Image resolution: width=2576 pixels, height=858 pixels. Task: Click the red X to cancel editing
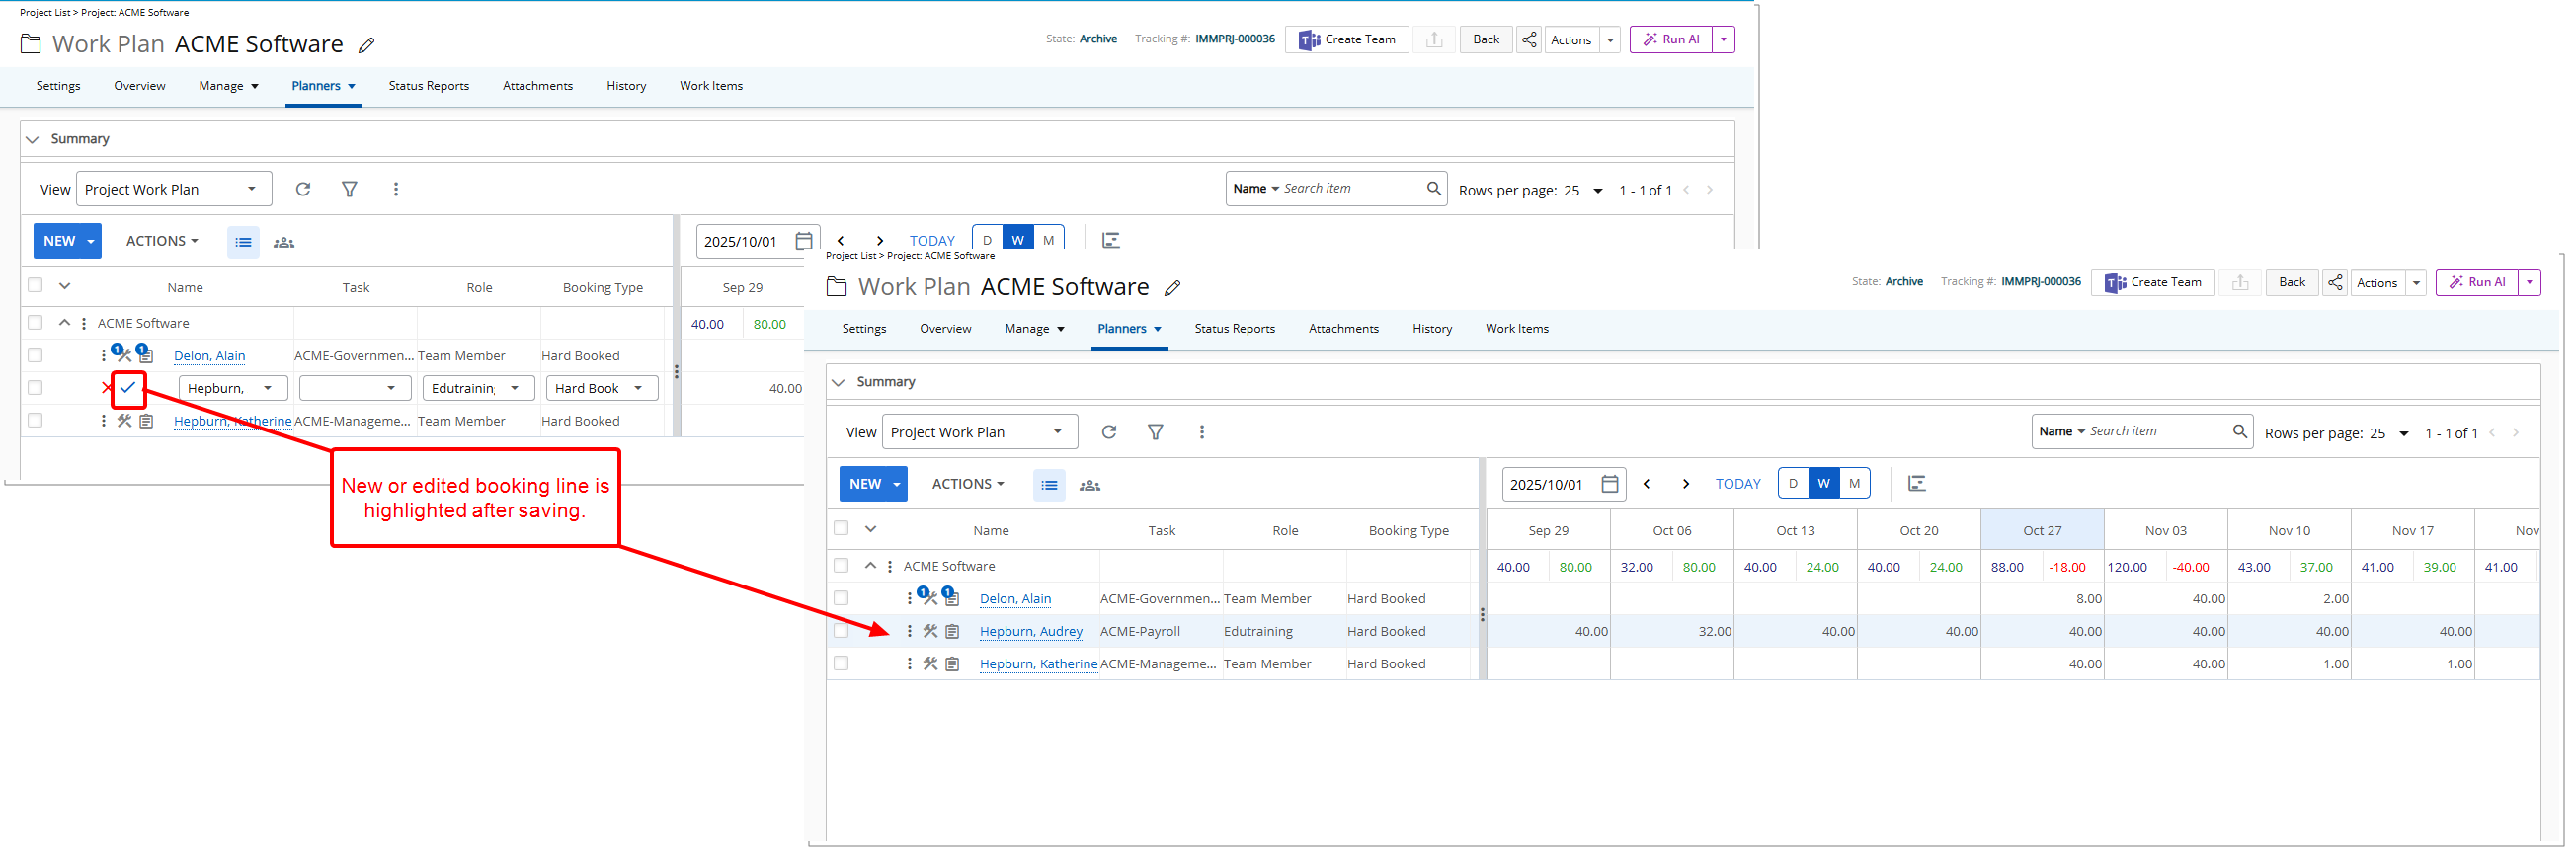point(107,388)
